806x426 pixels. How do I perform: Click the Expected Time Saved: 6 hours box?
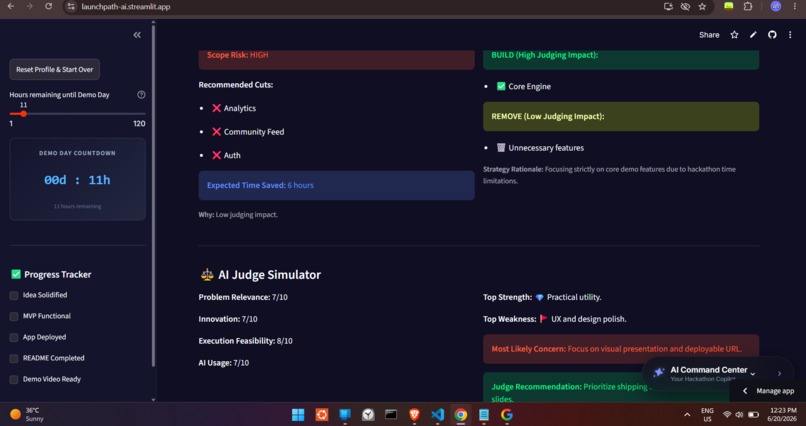click(x=337, y=186)
